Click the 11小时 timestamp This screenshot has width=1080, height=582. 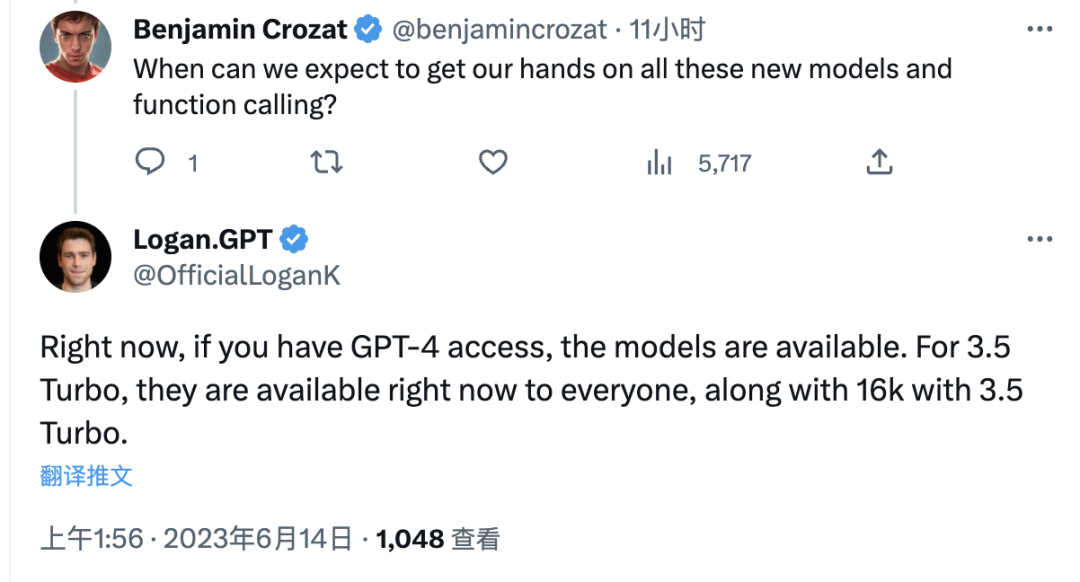click(667, 30)
